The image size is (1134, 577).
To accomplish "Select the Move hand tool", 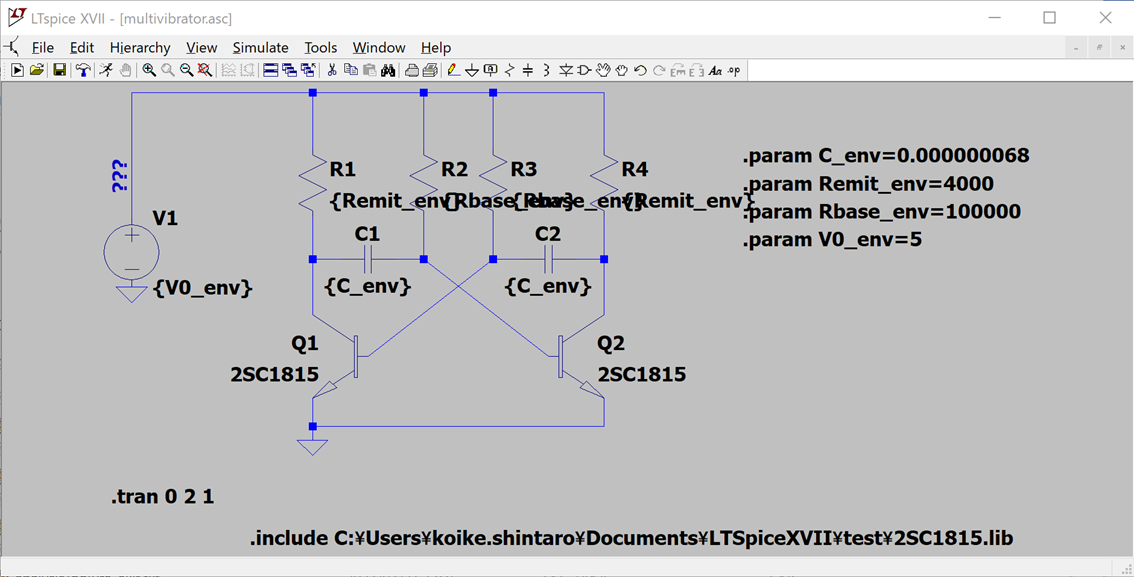I will click(603, 70).
